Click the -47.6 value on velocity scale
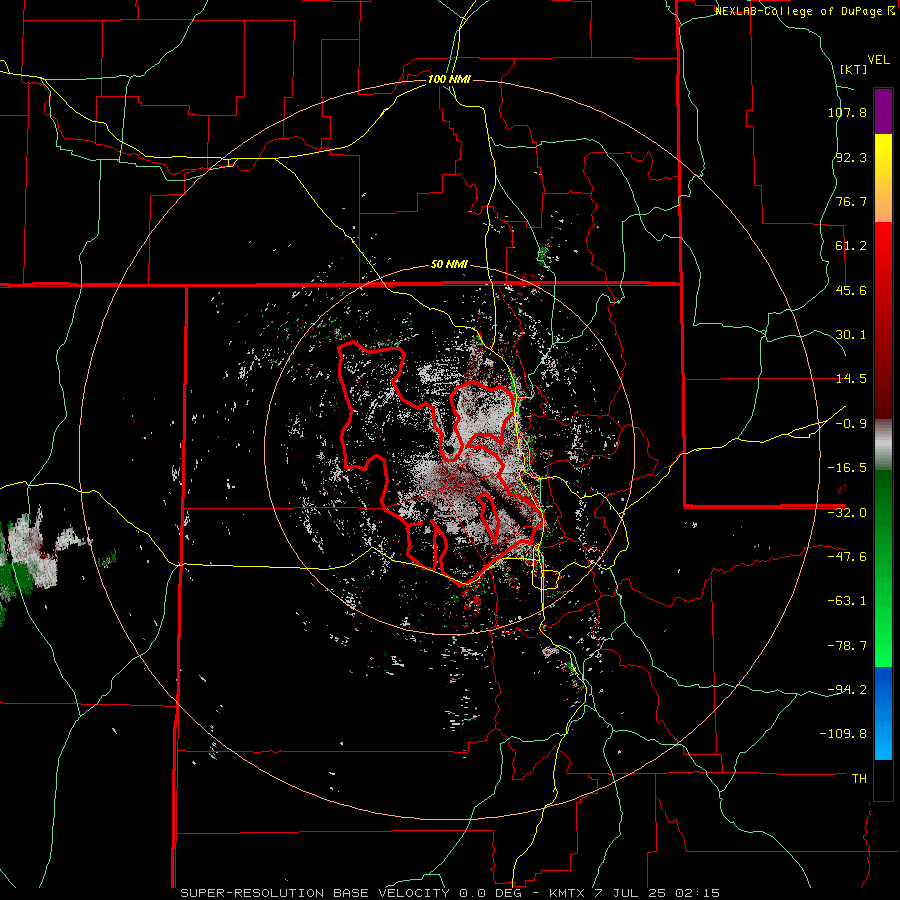This screenshot has height=900, width=900. (847, 557)
